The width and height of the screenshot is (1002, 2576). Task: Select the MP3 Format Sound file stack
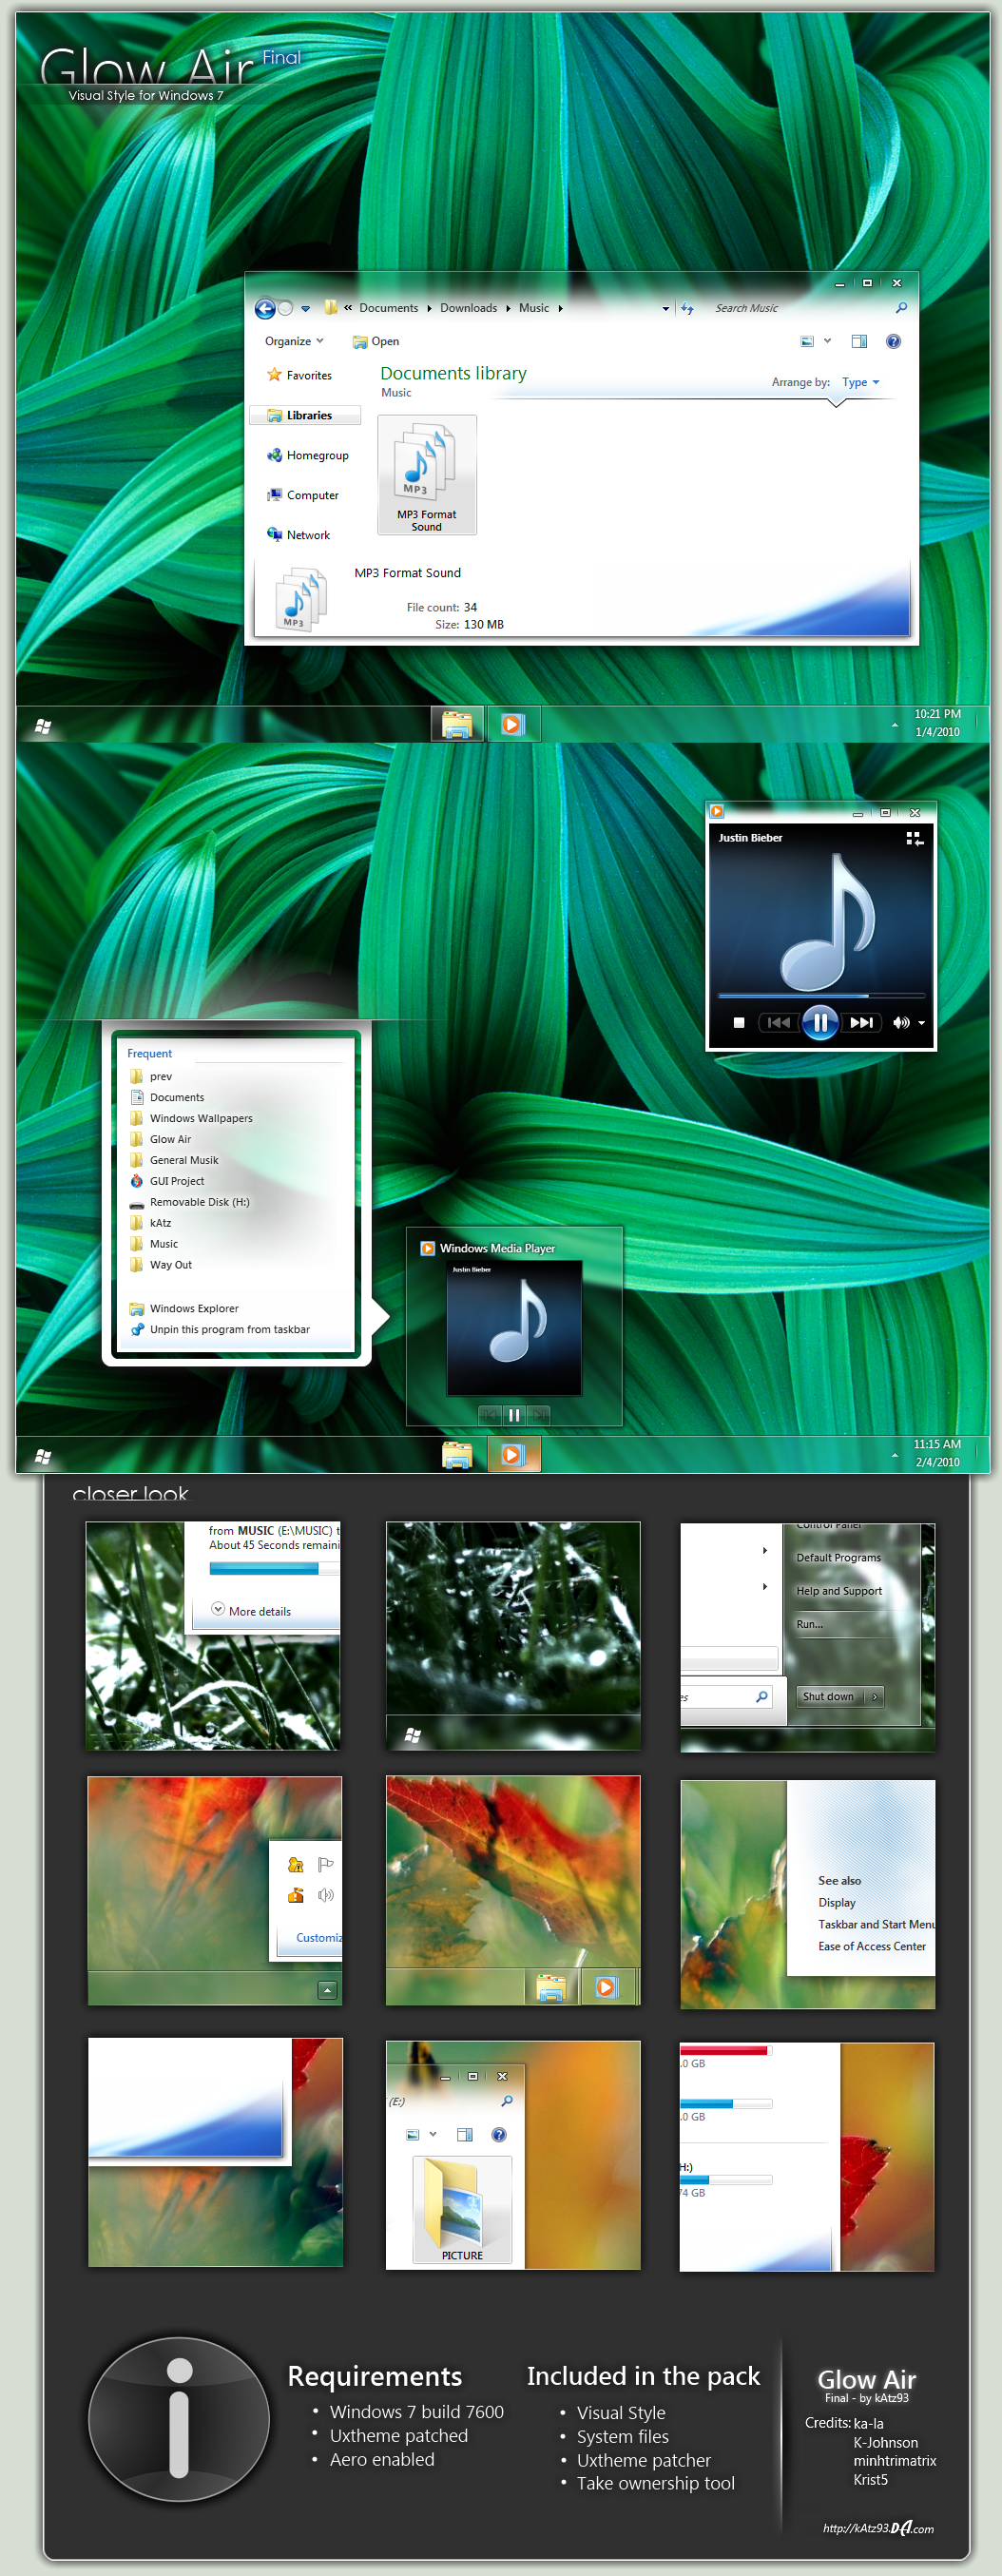[427, 475]
